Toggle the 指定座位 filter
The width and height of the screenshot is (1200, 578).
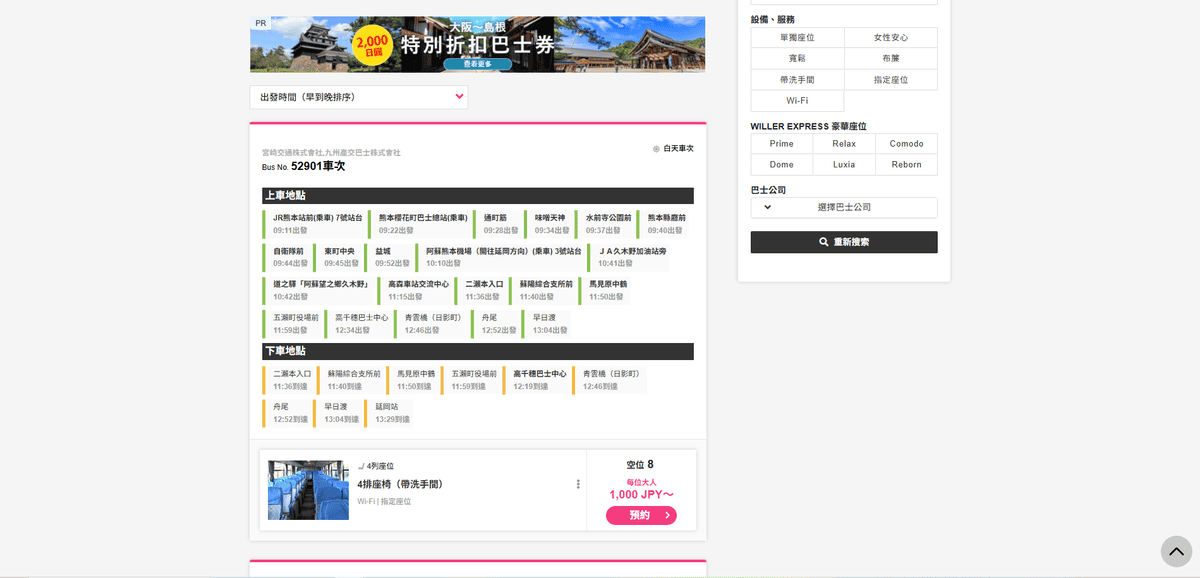(890, 79)
